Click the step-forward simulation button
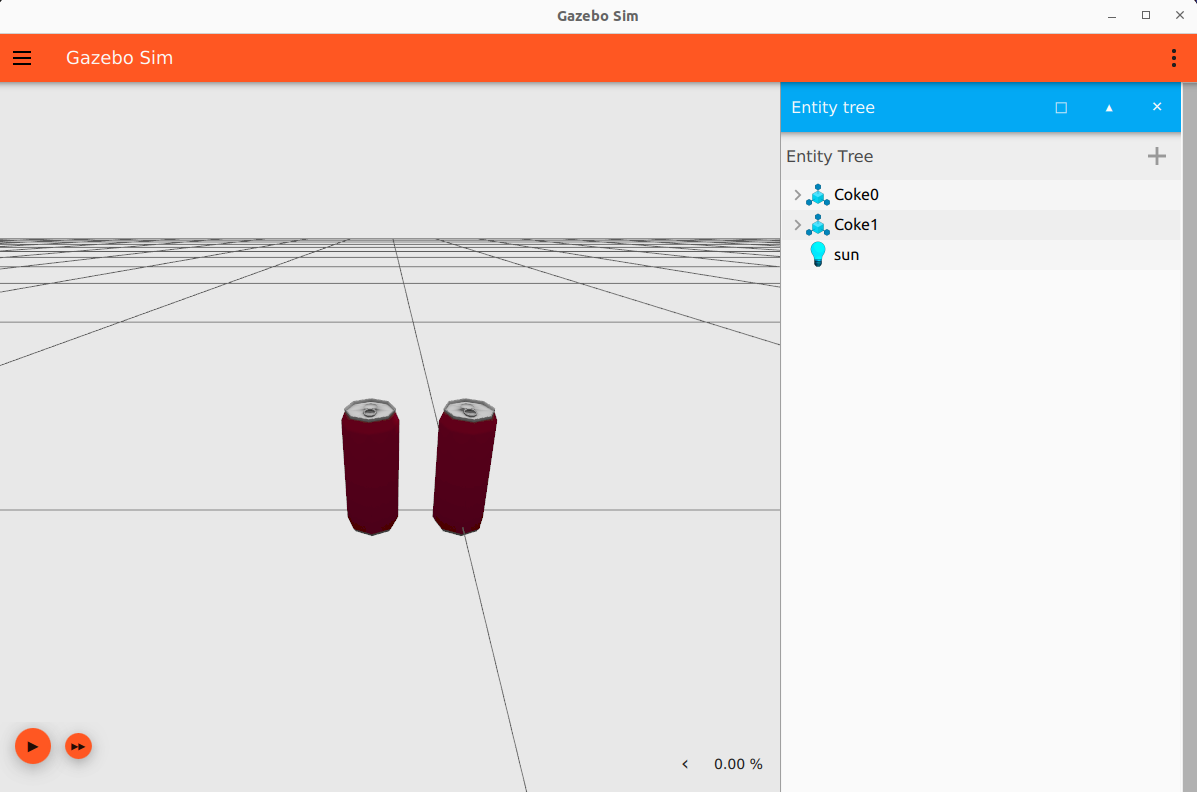The image size is (1197, 792). tap(79, 746)
